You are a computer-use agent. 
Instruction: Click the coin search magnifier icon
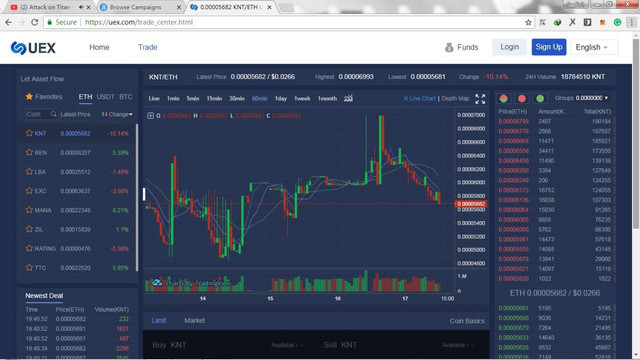point(53,114)
